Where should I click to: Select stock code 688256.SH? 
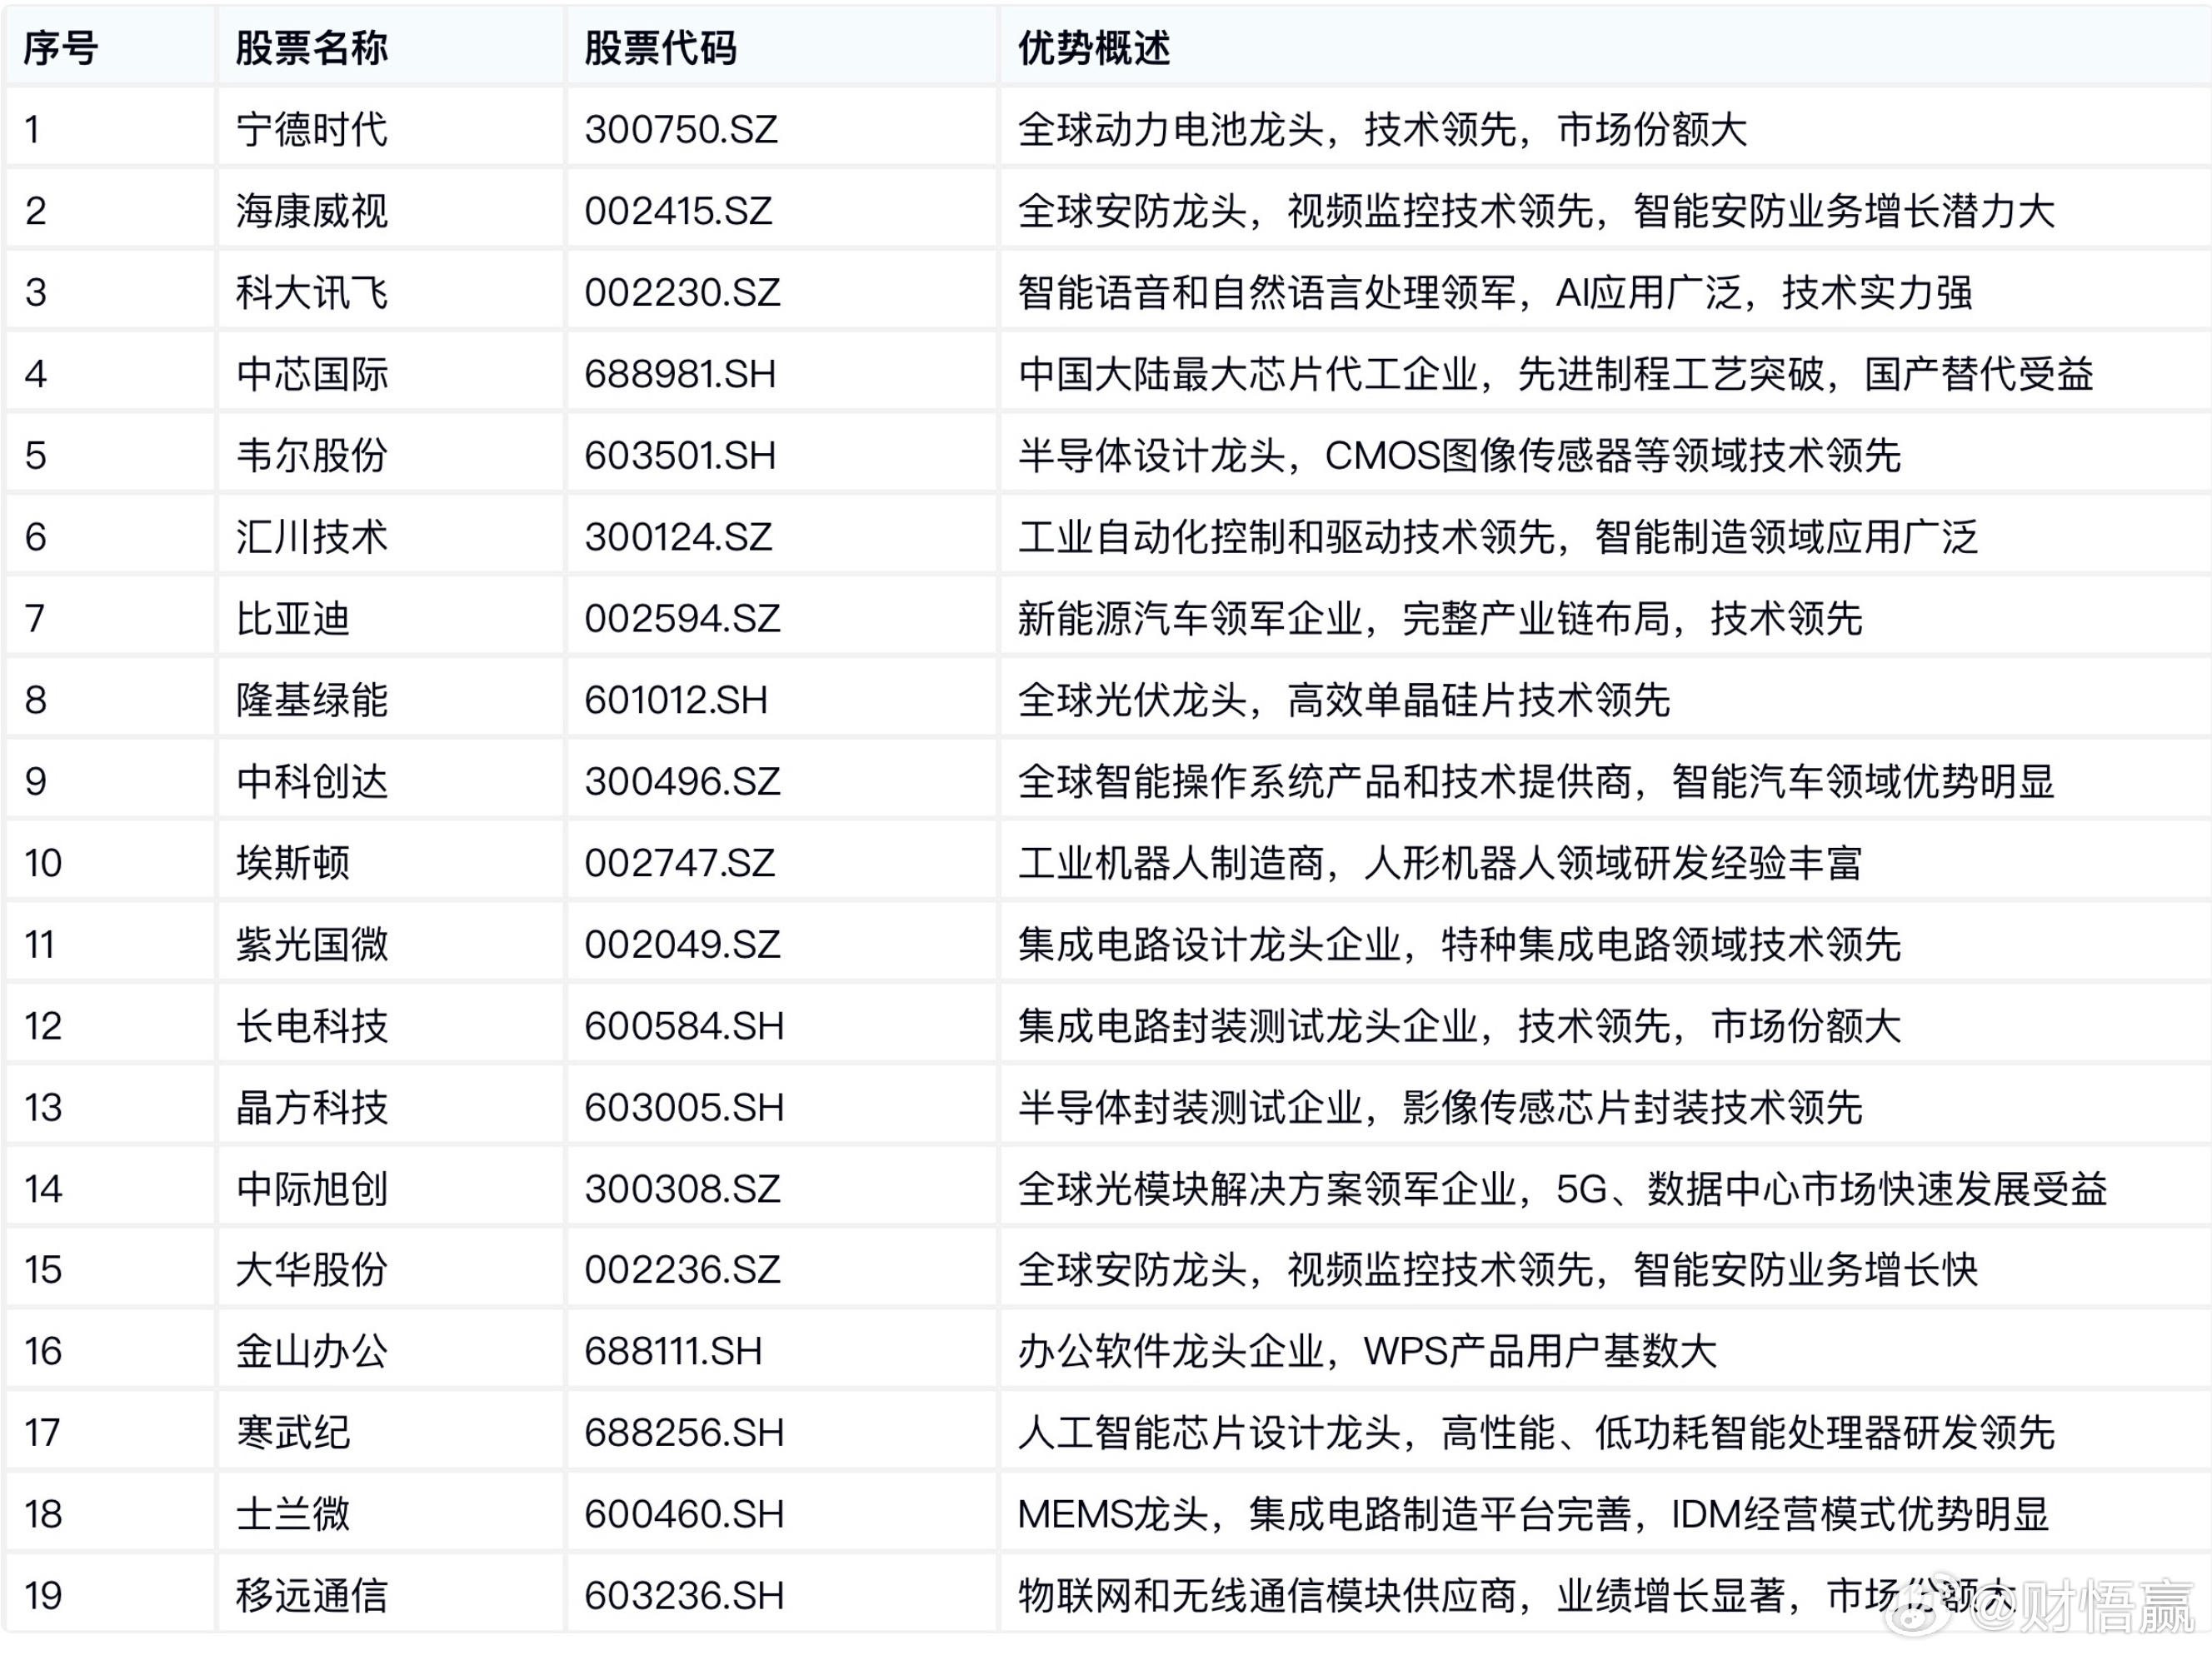684,1433
